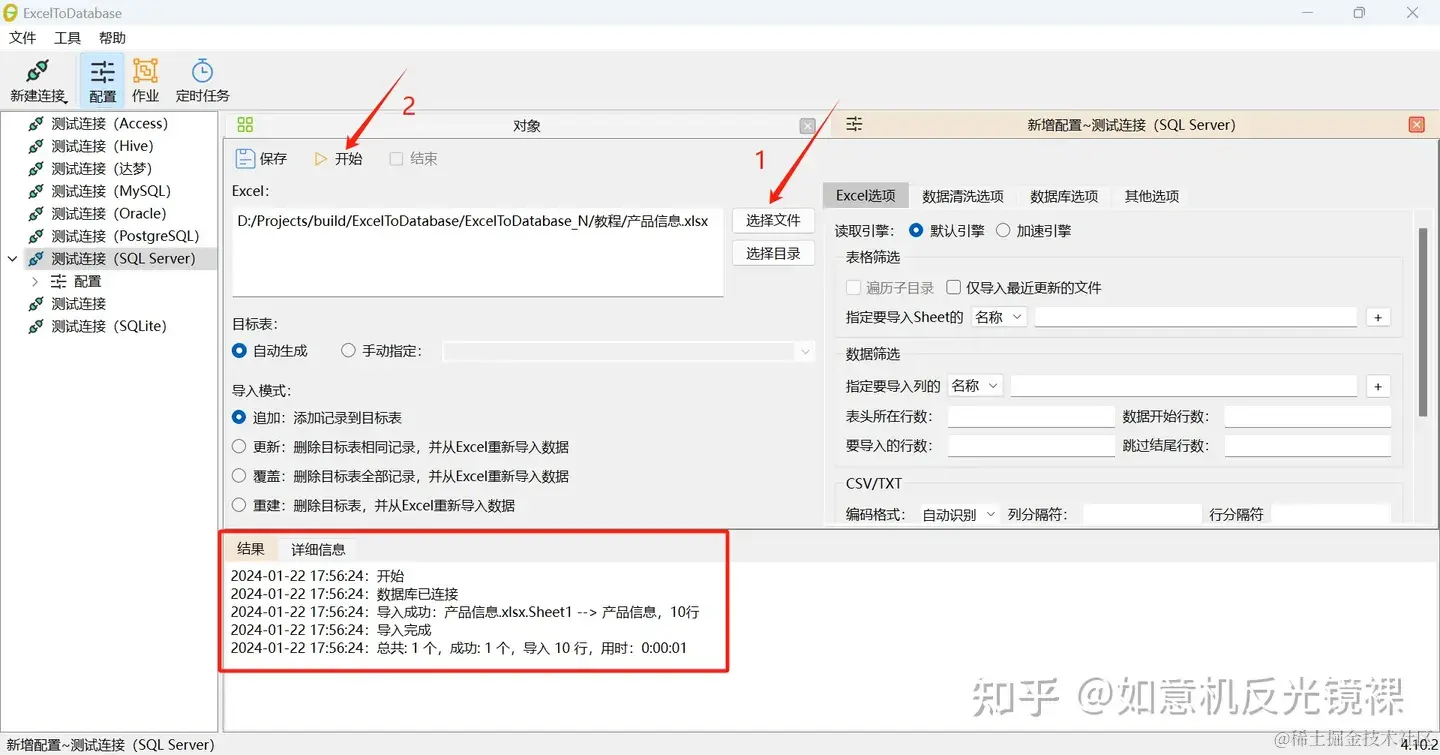Switch to the 详细信息 tab
Image resolution: width=1440 pixels, height=755 pixels.
(318, 549)
